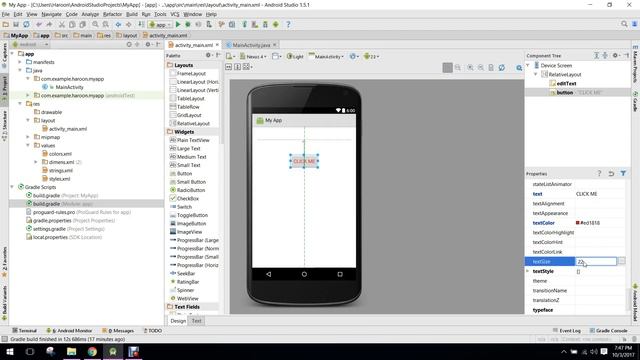640x360 pixels.
Task: Open the Refactor menu
Action: click(112, 14)
